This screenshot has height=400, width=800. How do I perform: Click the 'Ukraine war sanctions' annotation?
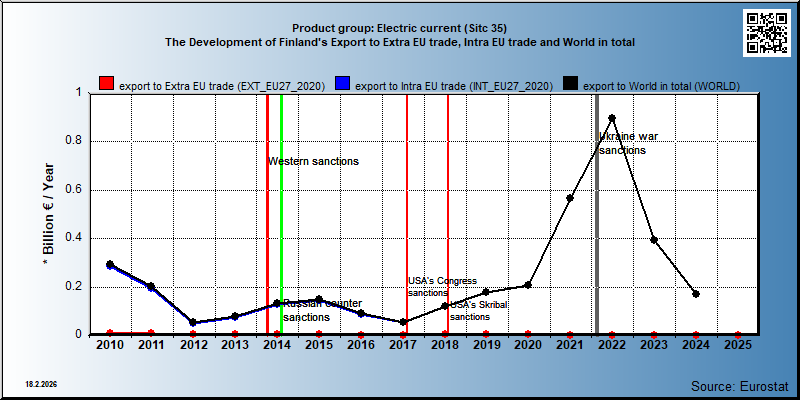[629, 143]
